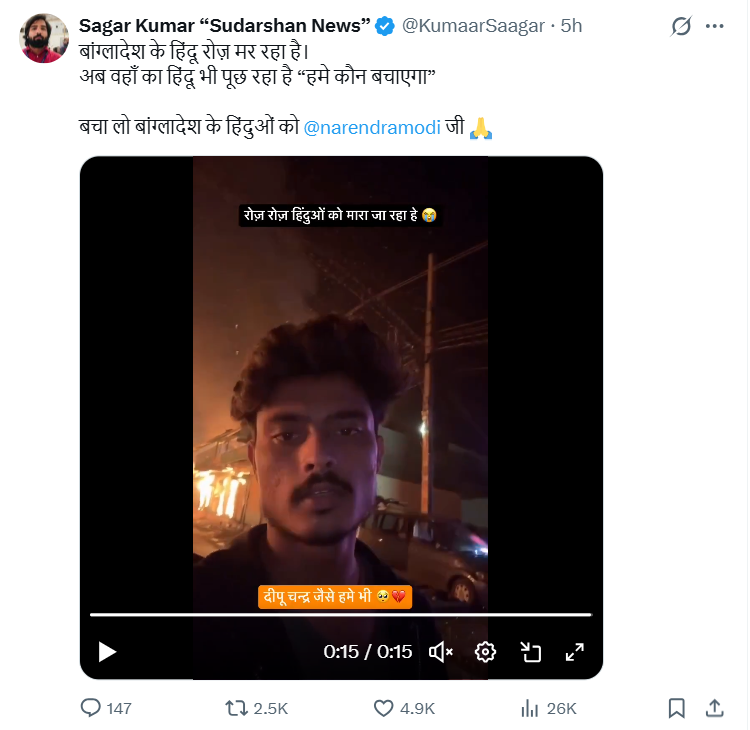The height and width of the screenshot is (730, 750).
Task: Enter fullscreen video mode
Action: pyautogui.click(x=575, y=652)
